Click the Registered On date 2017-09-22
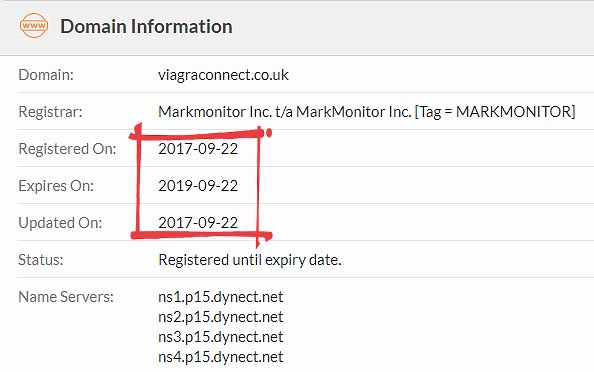The width and height of the screenshot is (594, 372). point(198,148)
